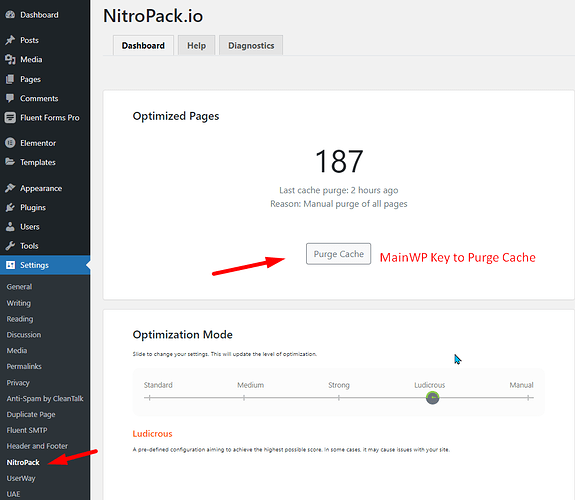Click the Tools wrench icon

point(10,246)
